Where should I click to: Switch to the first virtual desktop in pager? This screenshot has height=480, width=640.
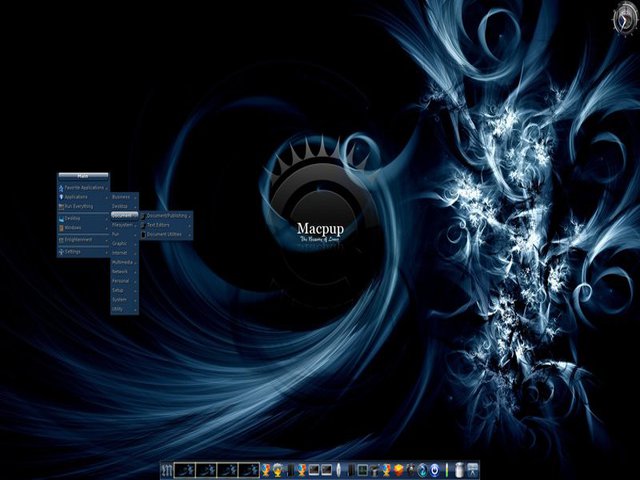coord(184,470)
